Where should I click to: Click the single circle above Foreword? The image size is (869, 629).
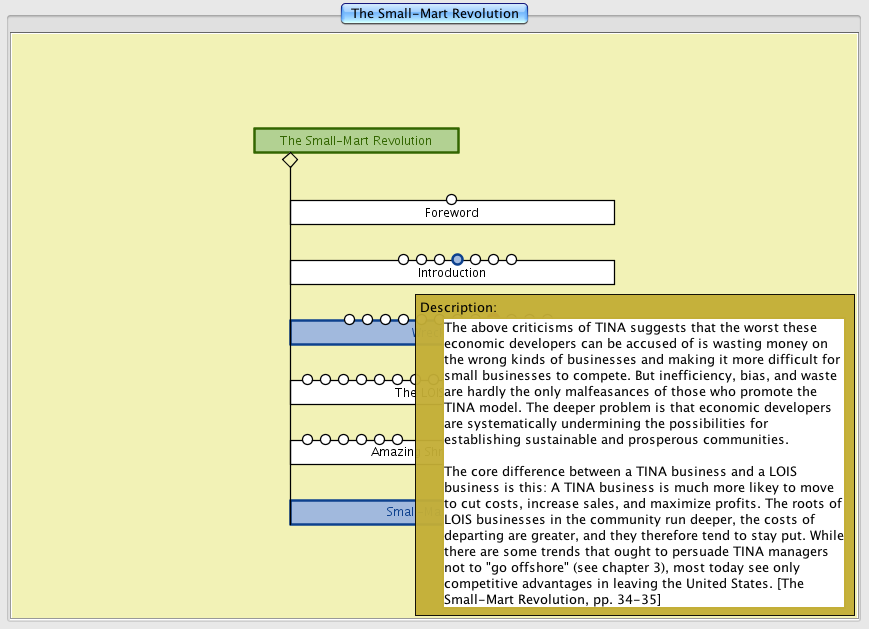tap(451, 200)
